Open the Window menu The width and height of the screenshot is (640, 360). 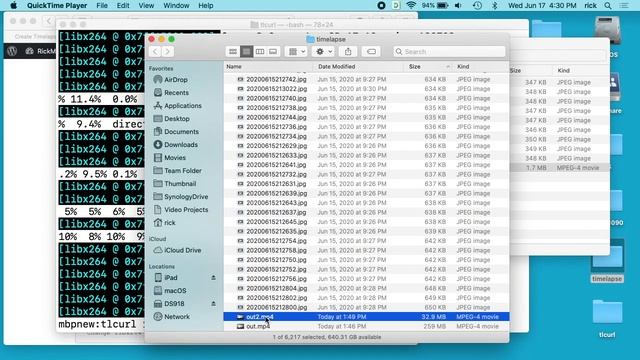click(176, 6)
